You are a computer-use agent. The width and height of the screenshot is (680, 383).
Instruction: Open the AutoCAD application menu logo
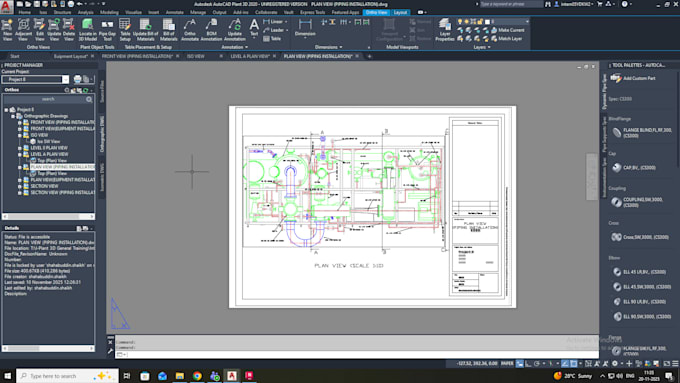point(7,7)
